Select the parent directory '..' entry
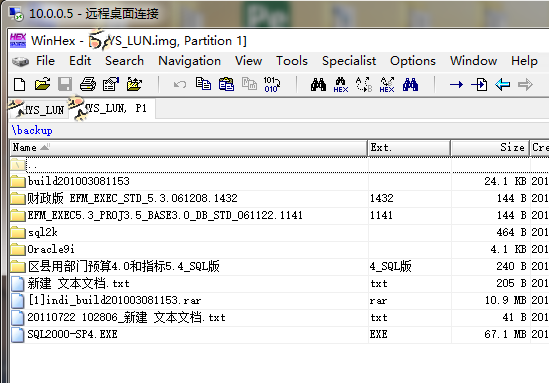 coord(189,165)
